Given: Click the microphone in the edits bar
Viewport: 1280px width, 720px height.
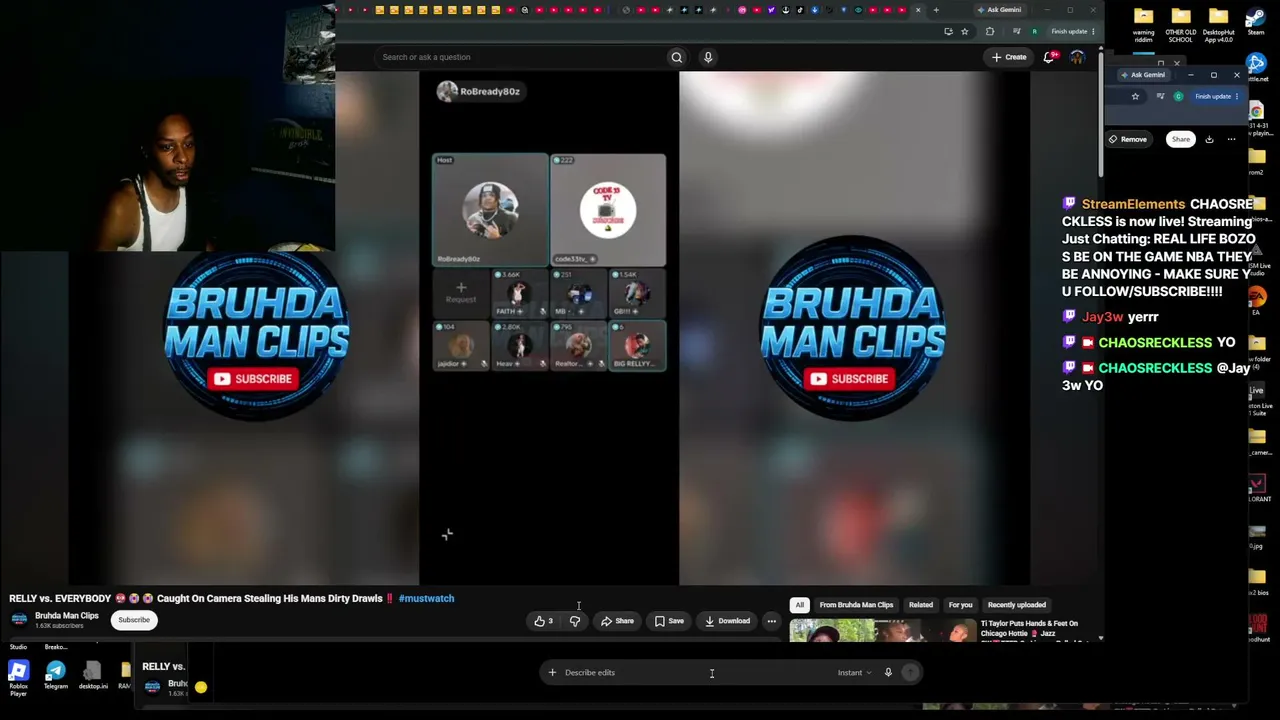Looking at the screenshot, I should coord(888,673).
